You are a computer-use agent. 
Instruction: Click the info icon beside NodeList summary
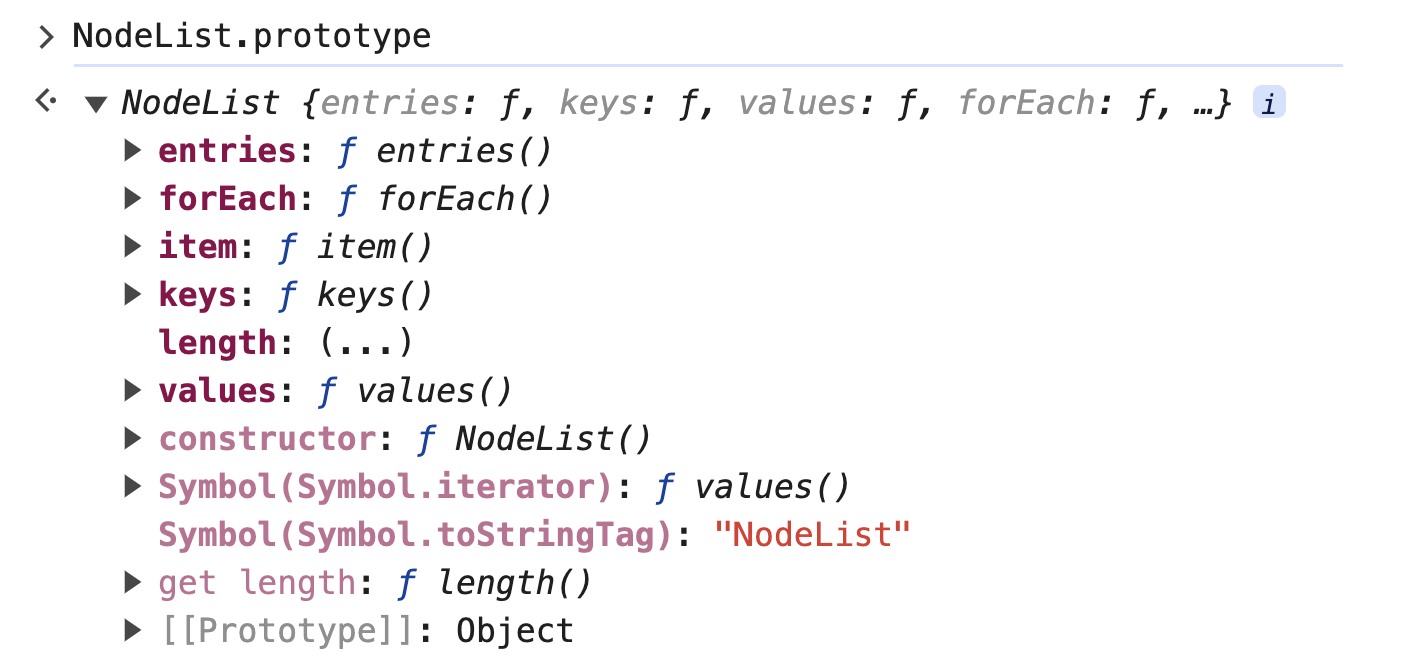coord(1269,103)
